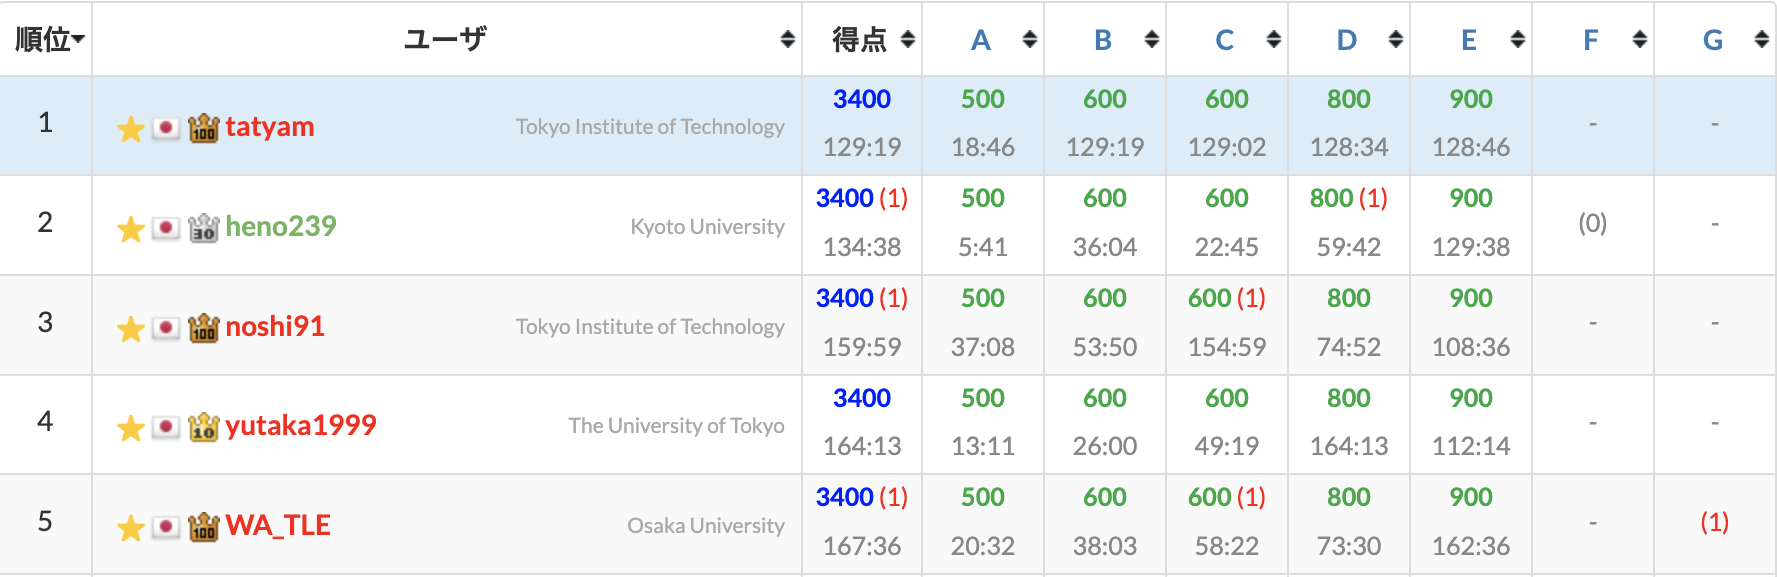Click the gold star beside heno239
1777x577 pixels.
coord(130,229)
